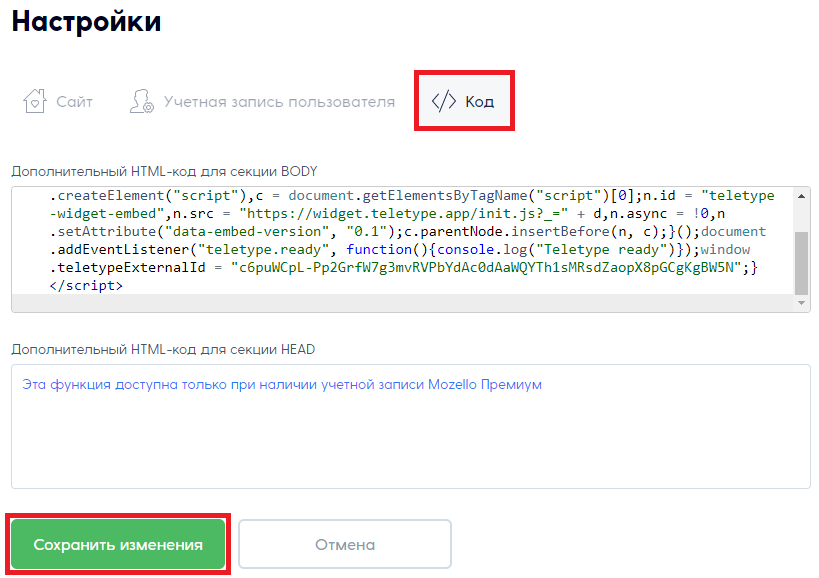The image size is (819, 578).
Task: Open the Сайт settings tab
Action: click(x=58, y=101)
